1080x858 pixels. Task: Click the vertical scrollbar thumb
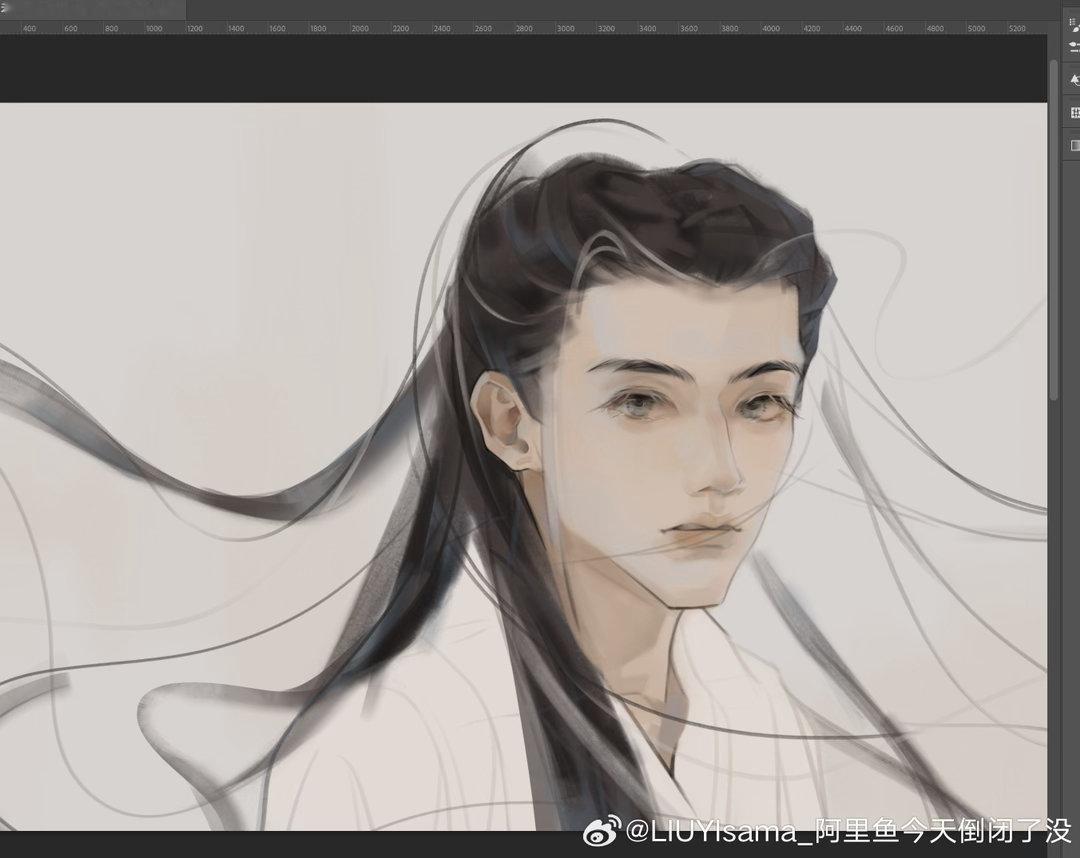point(1053,229)
